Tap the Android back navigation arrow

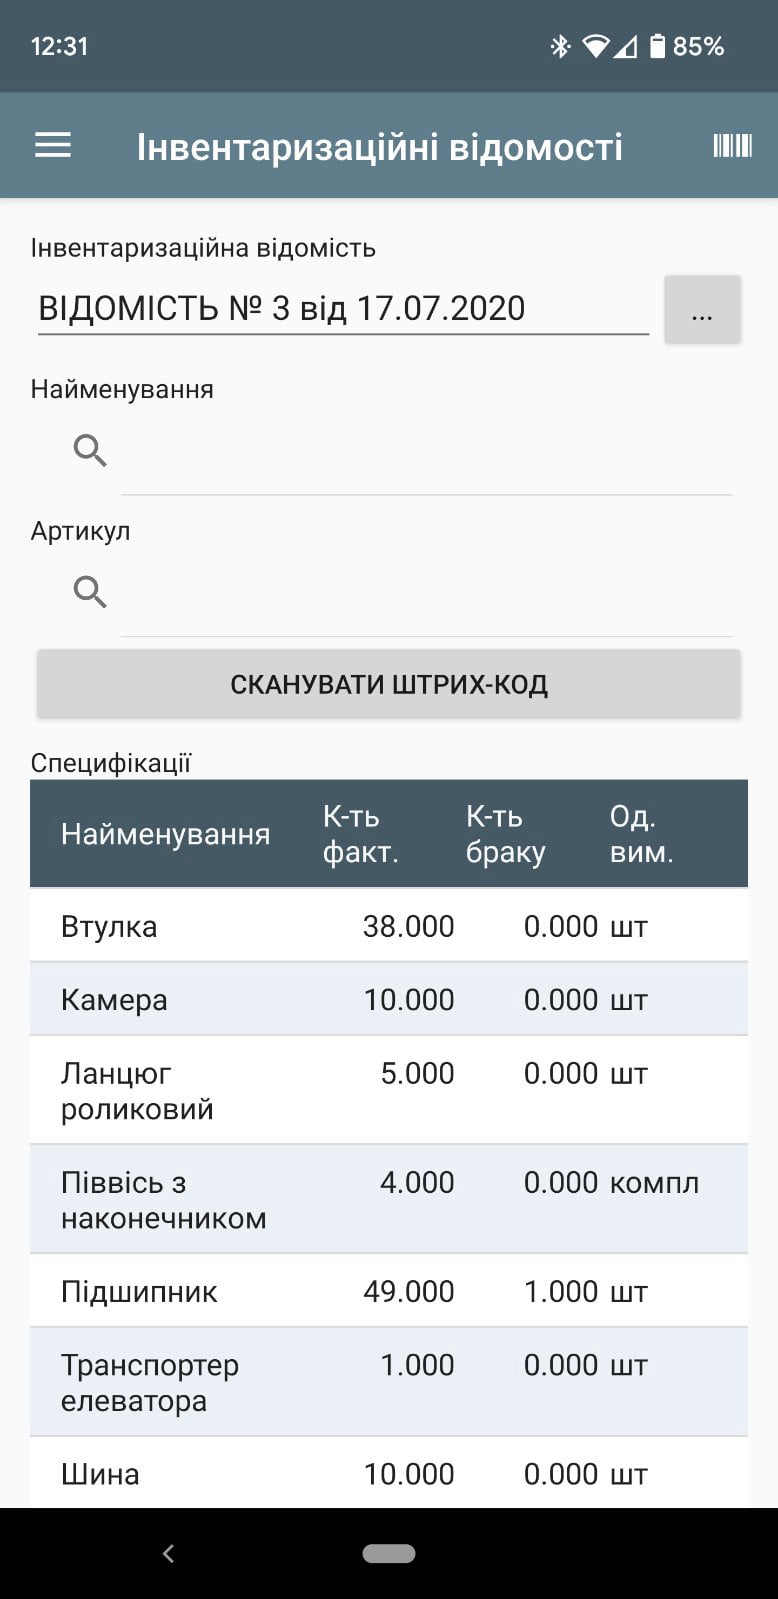[x=168, y=1553]
